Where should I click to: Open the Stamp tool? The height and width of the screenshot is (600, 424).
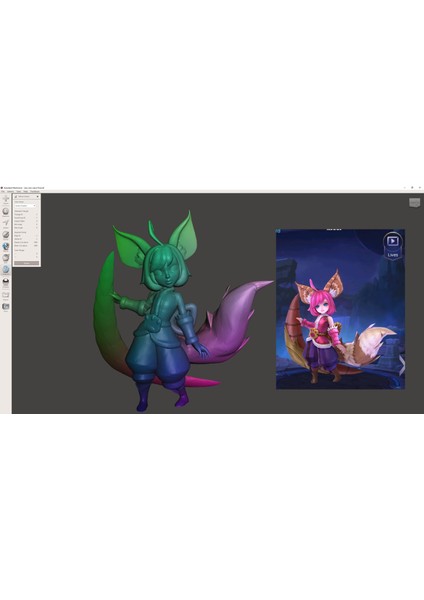[x=6, y=247]
